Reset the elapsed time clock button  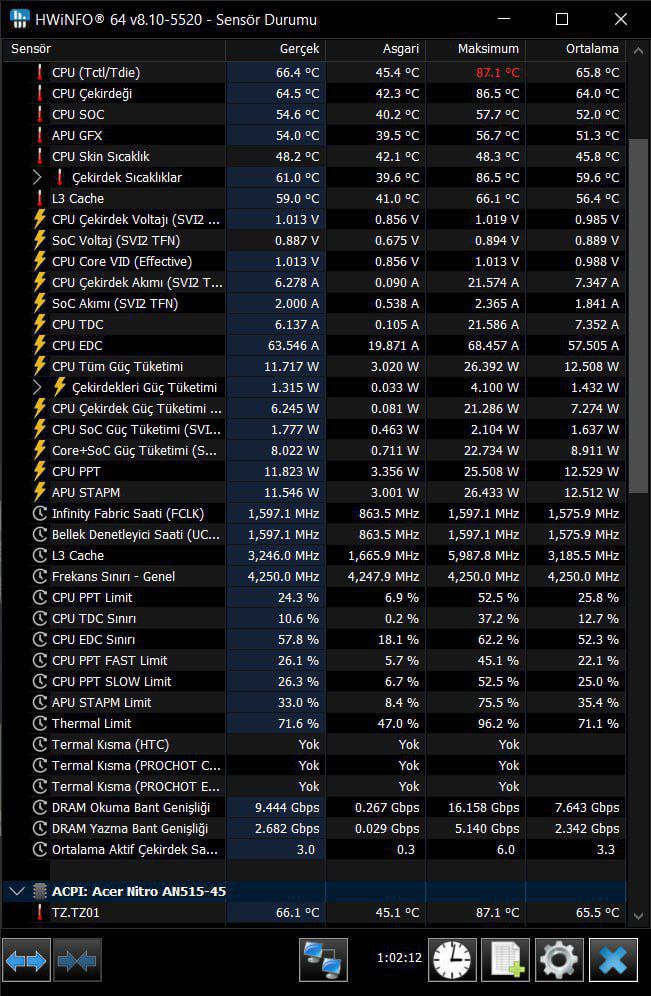[x=452, y=960]
